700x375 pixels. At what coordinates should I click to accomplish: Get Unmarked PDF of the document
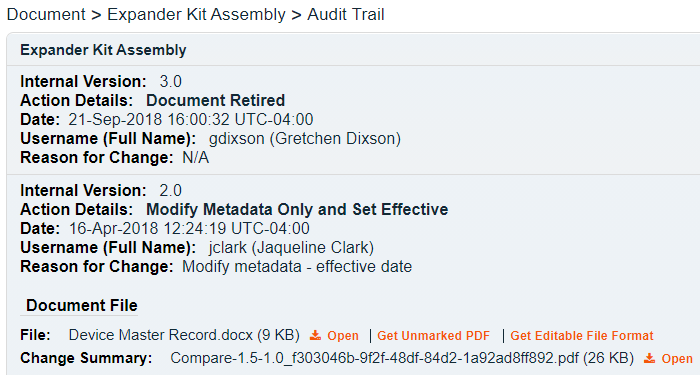coord(433,336)
